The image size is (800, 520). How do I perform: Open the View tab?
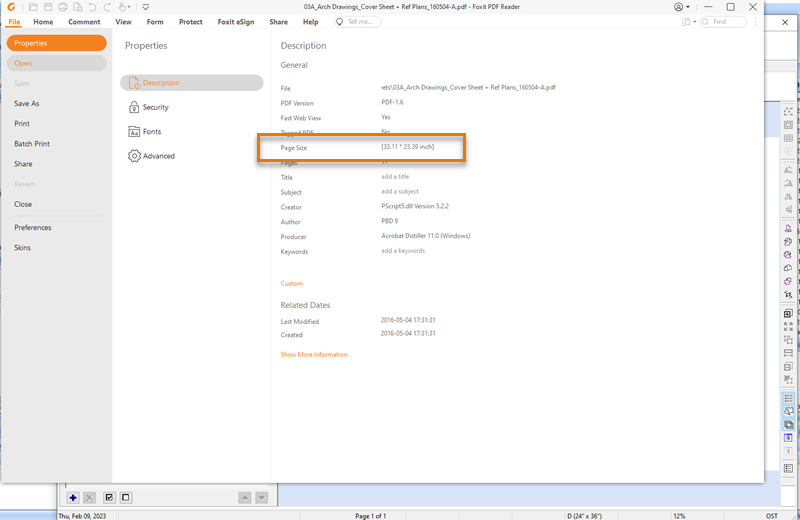[x=123, y=22]
